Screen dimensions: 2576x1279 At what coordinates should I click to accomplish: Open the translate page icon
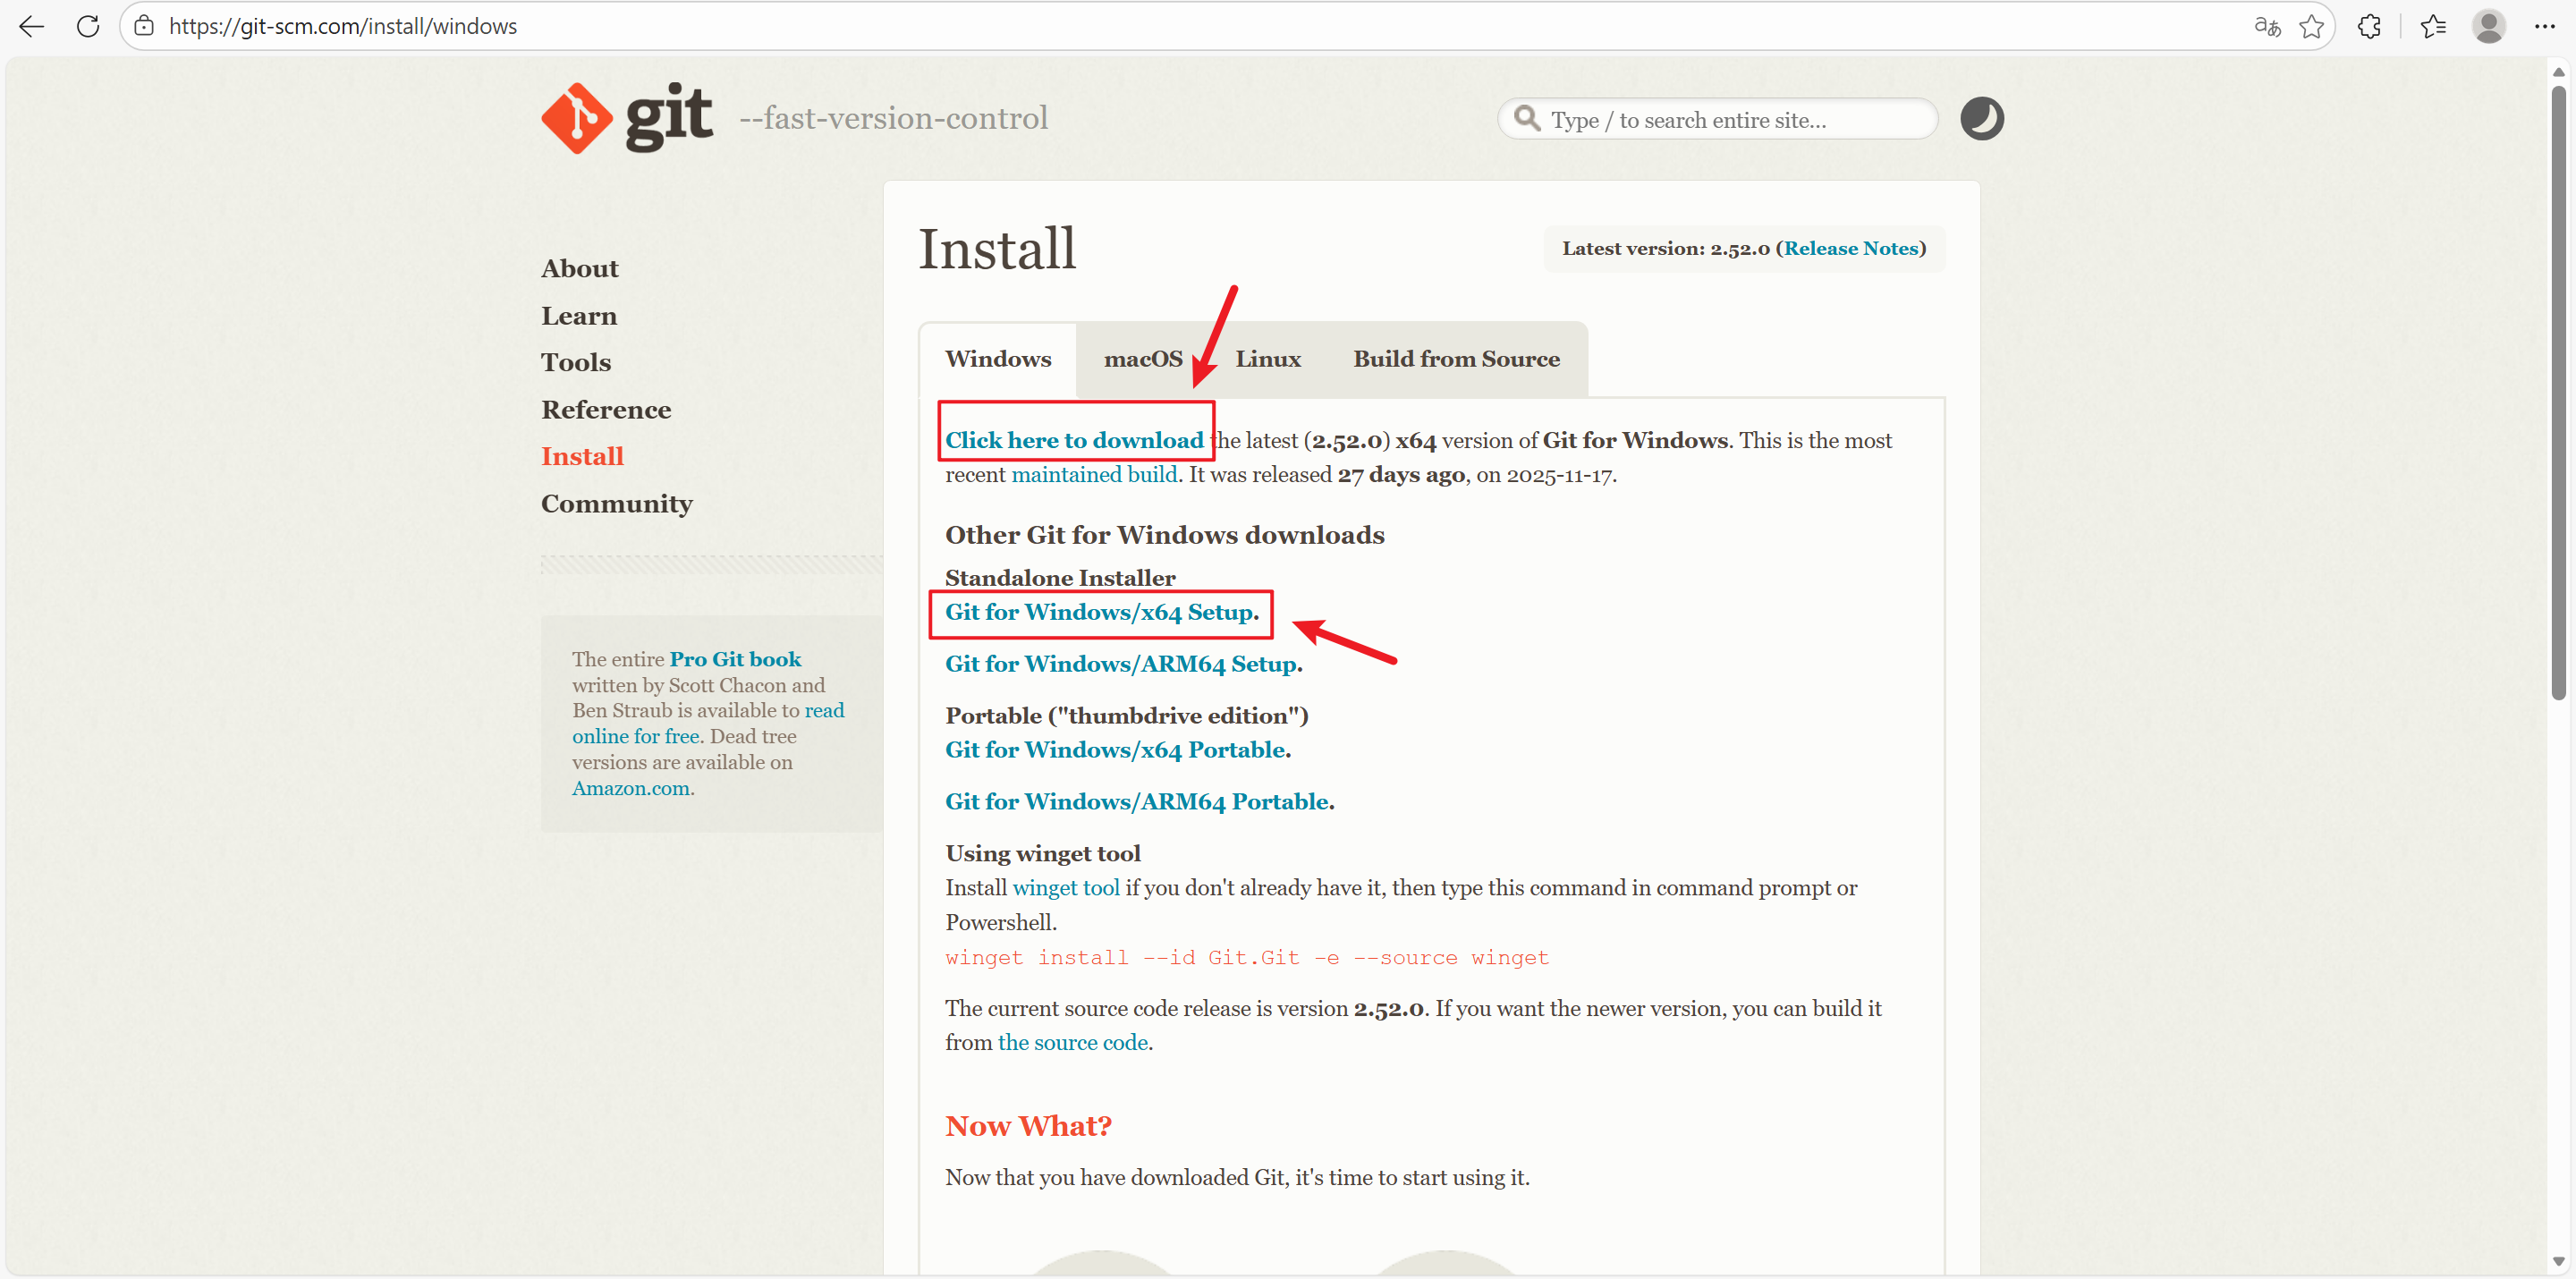point(2267,27)
